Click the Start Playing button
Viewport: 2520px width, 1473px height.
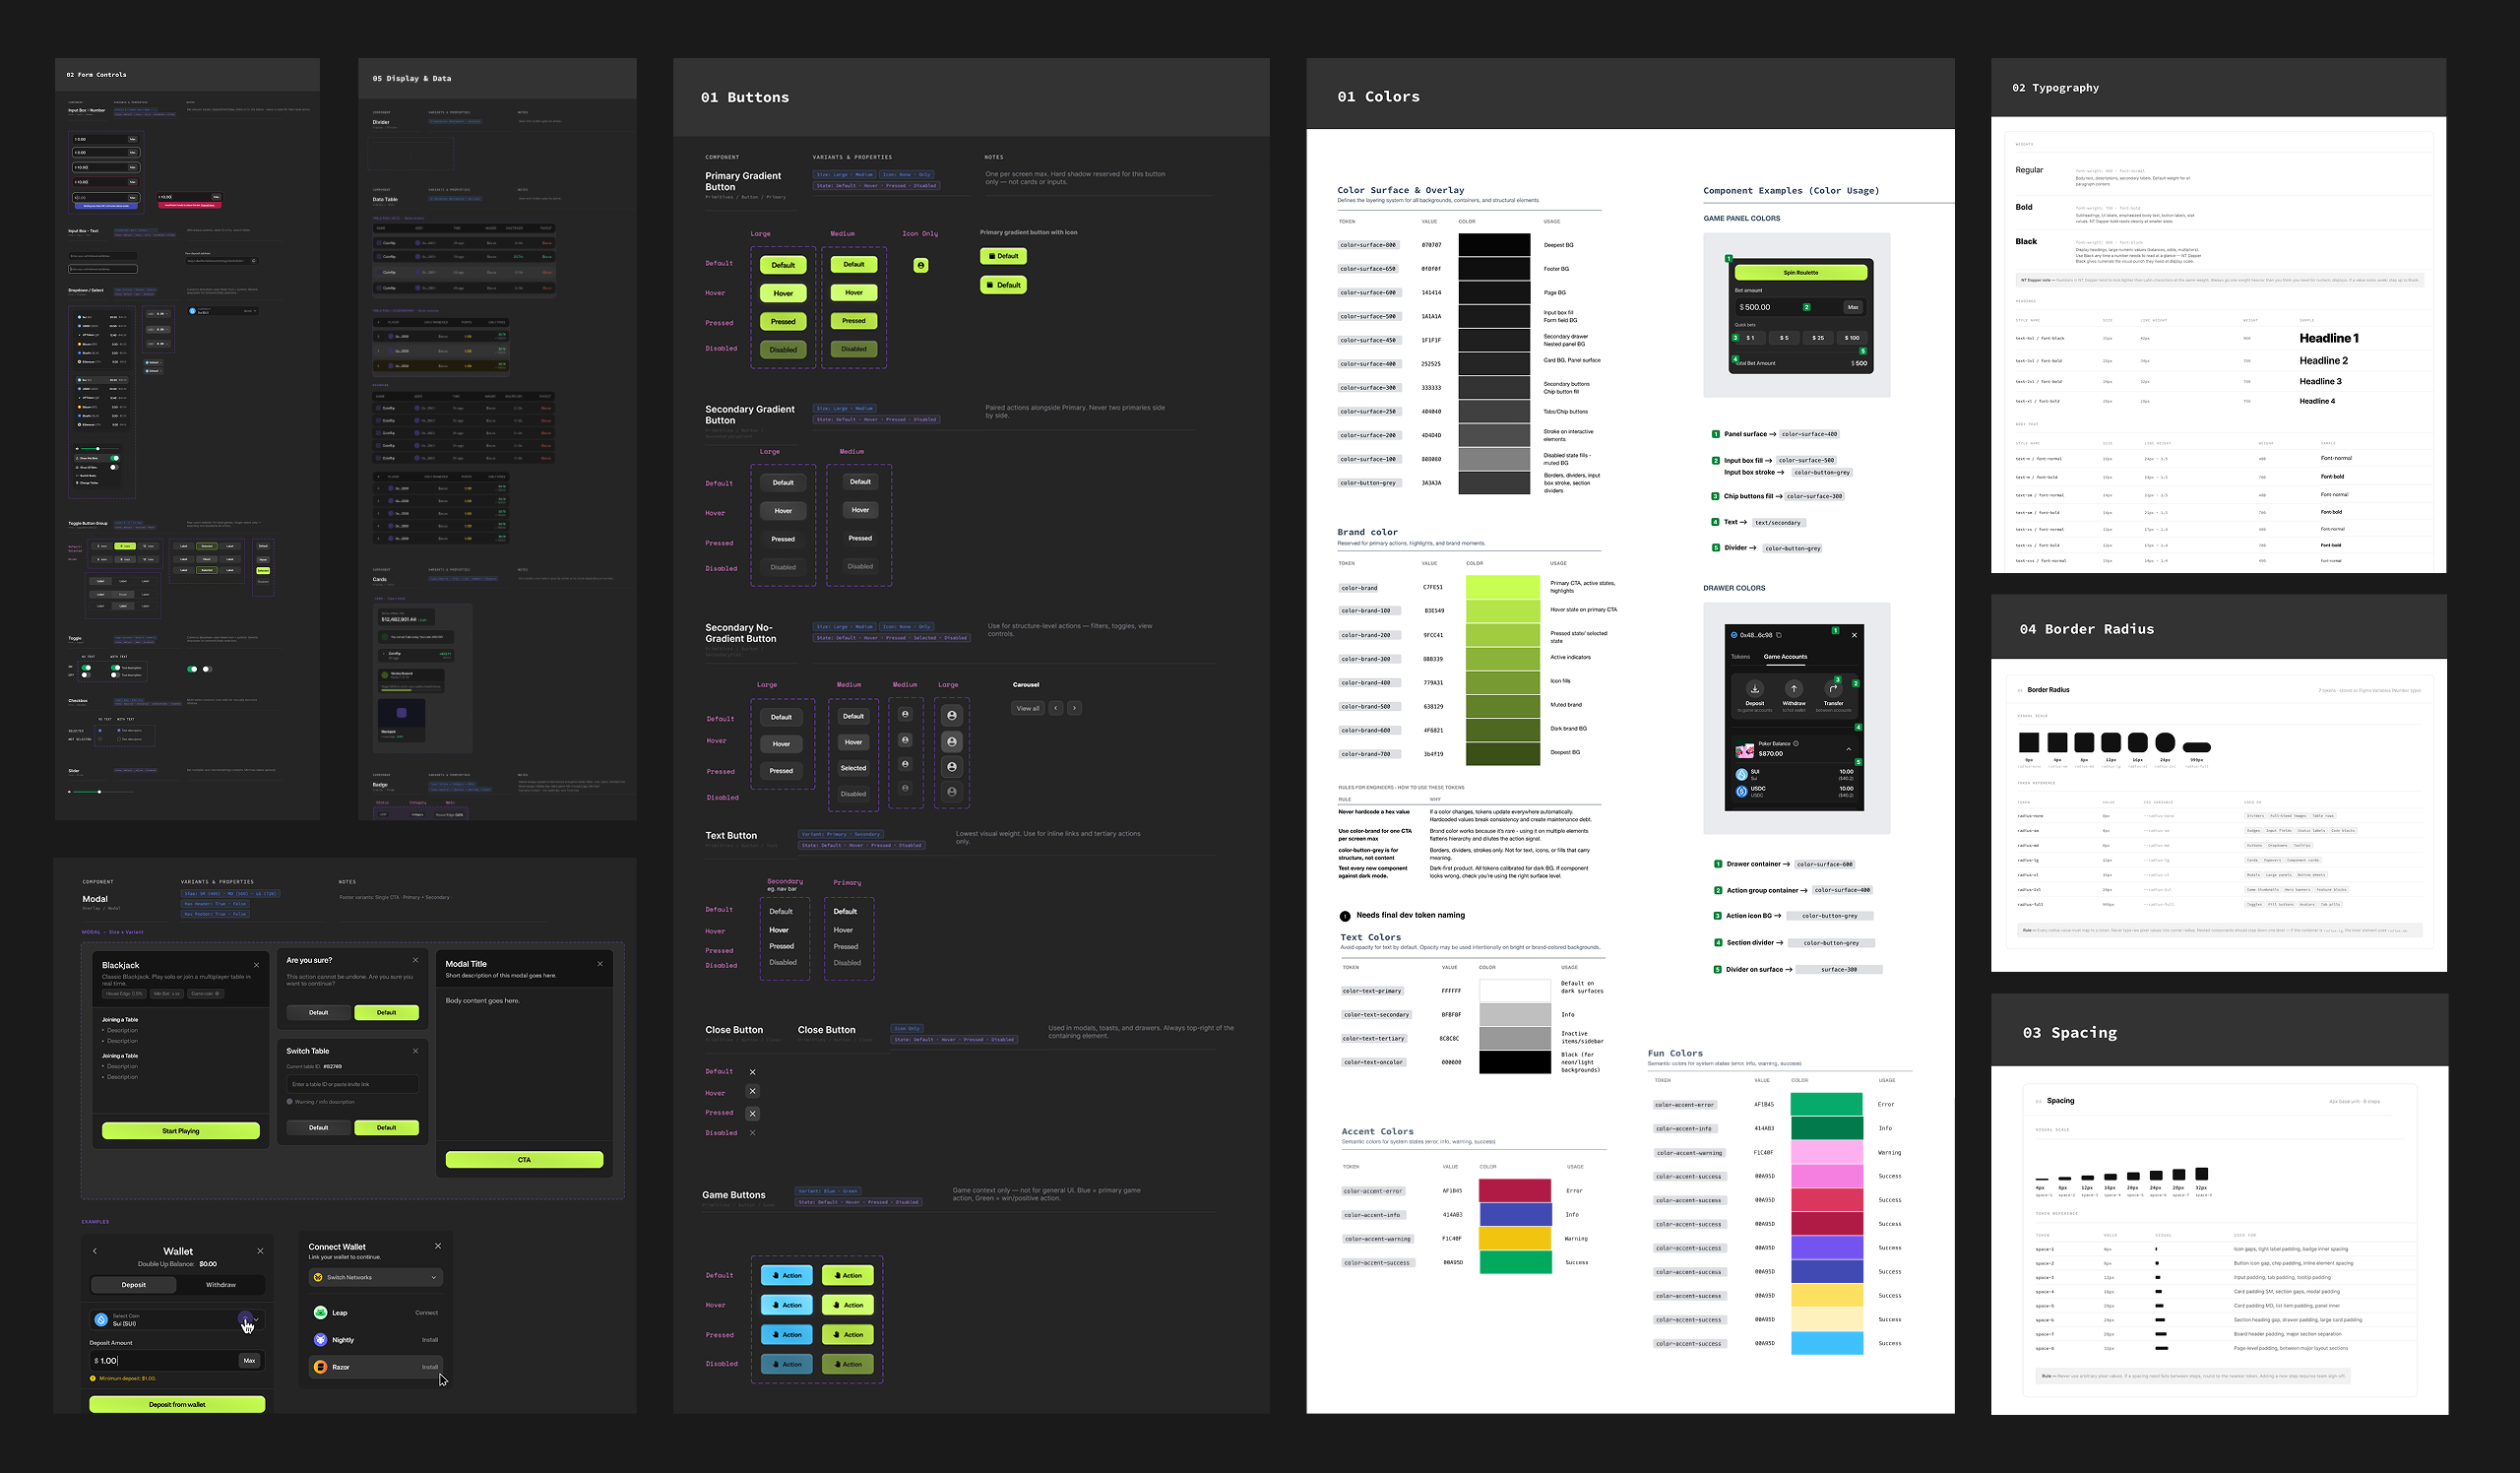click(x=180, y=1131)
